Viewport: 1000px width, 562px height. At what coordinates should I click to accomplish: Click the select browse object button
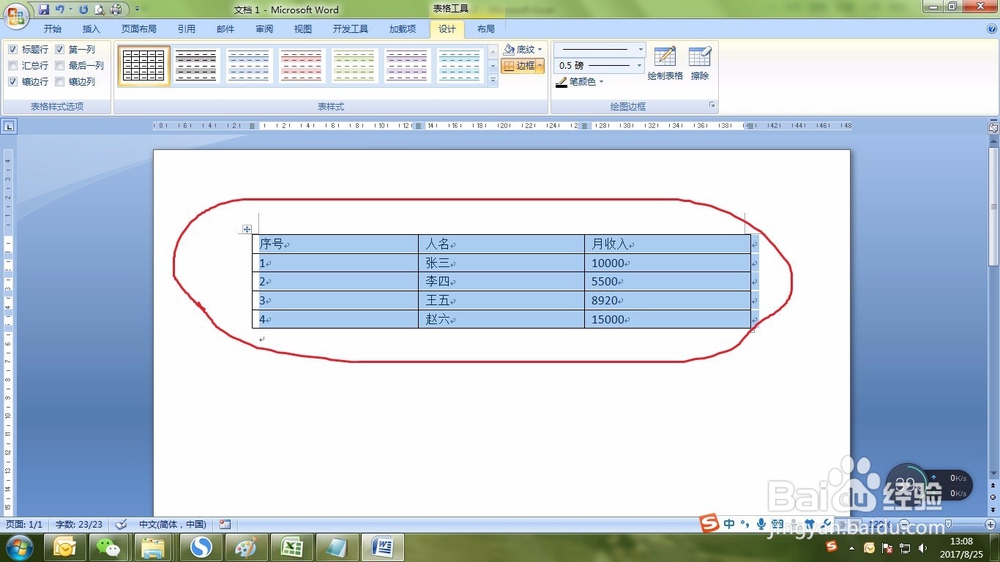pyautogui.click(x=993, y=497)
